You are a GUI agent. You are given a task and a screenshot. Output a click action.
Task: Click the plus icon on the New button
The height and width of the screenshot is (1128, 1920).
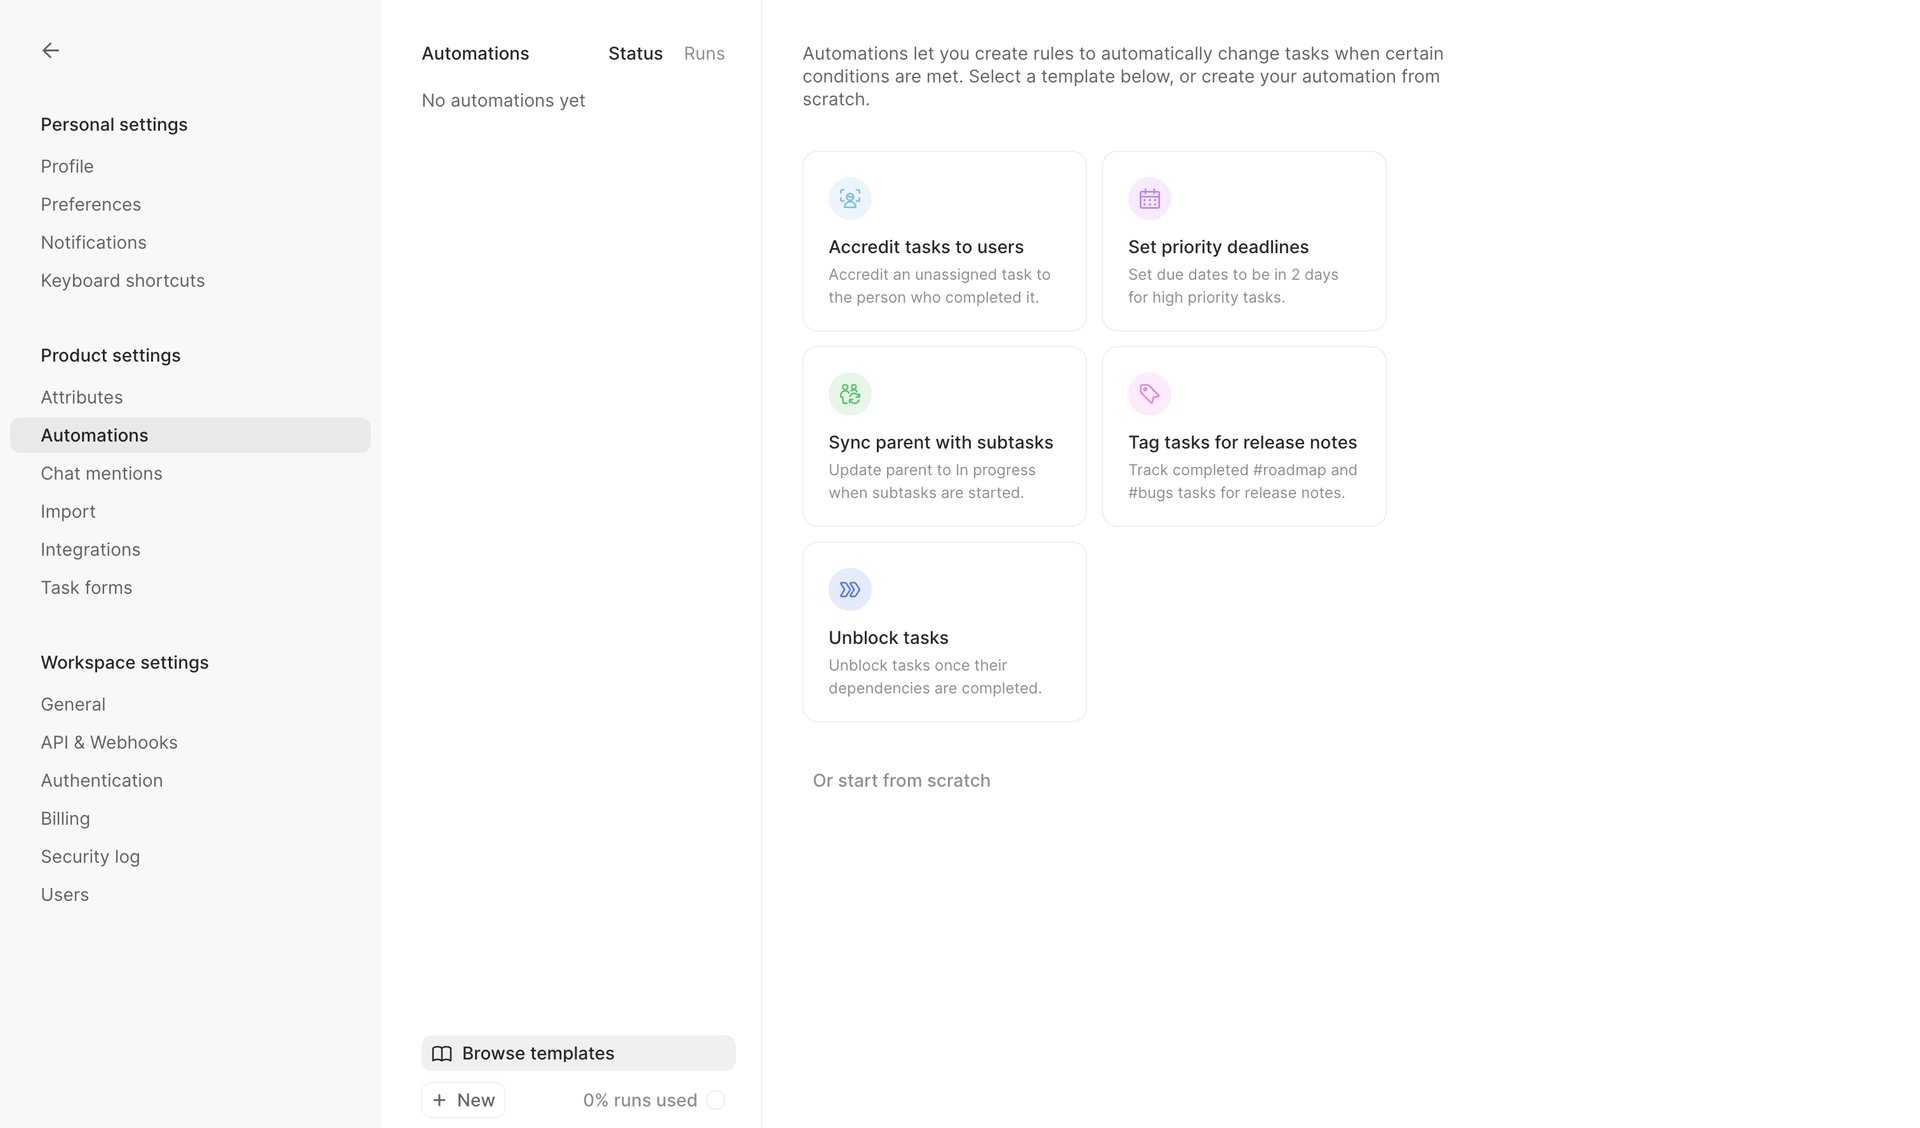[x=440, y=1100]
